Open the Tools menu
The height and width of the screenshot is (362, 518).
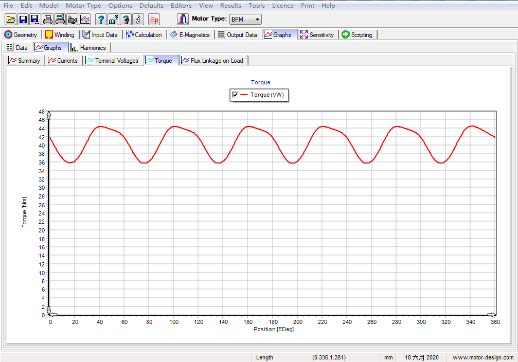(257, 6)
